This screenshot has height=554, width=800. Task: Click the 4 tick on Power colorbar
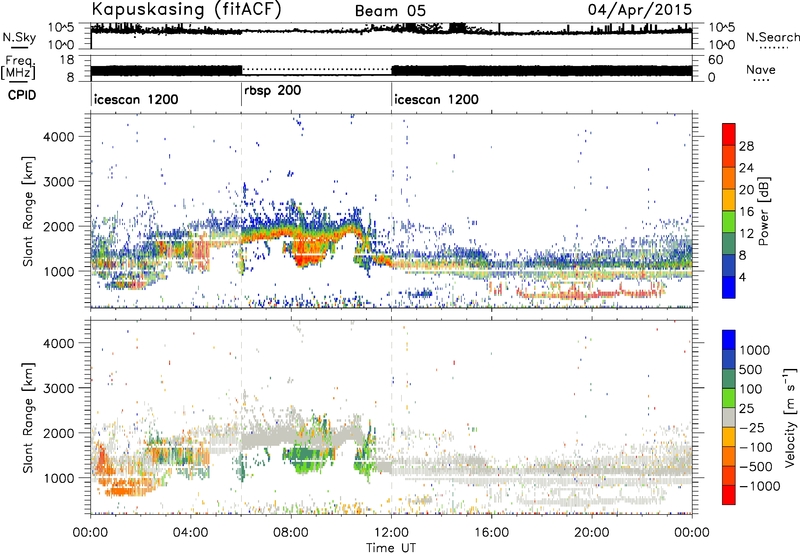click(742, 277)
